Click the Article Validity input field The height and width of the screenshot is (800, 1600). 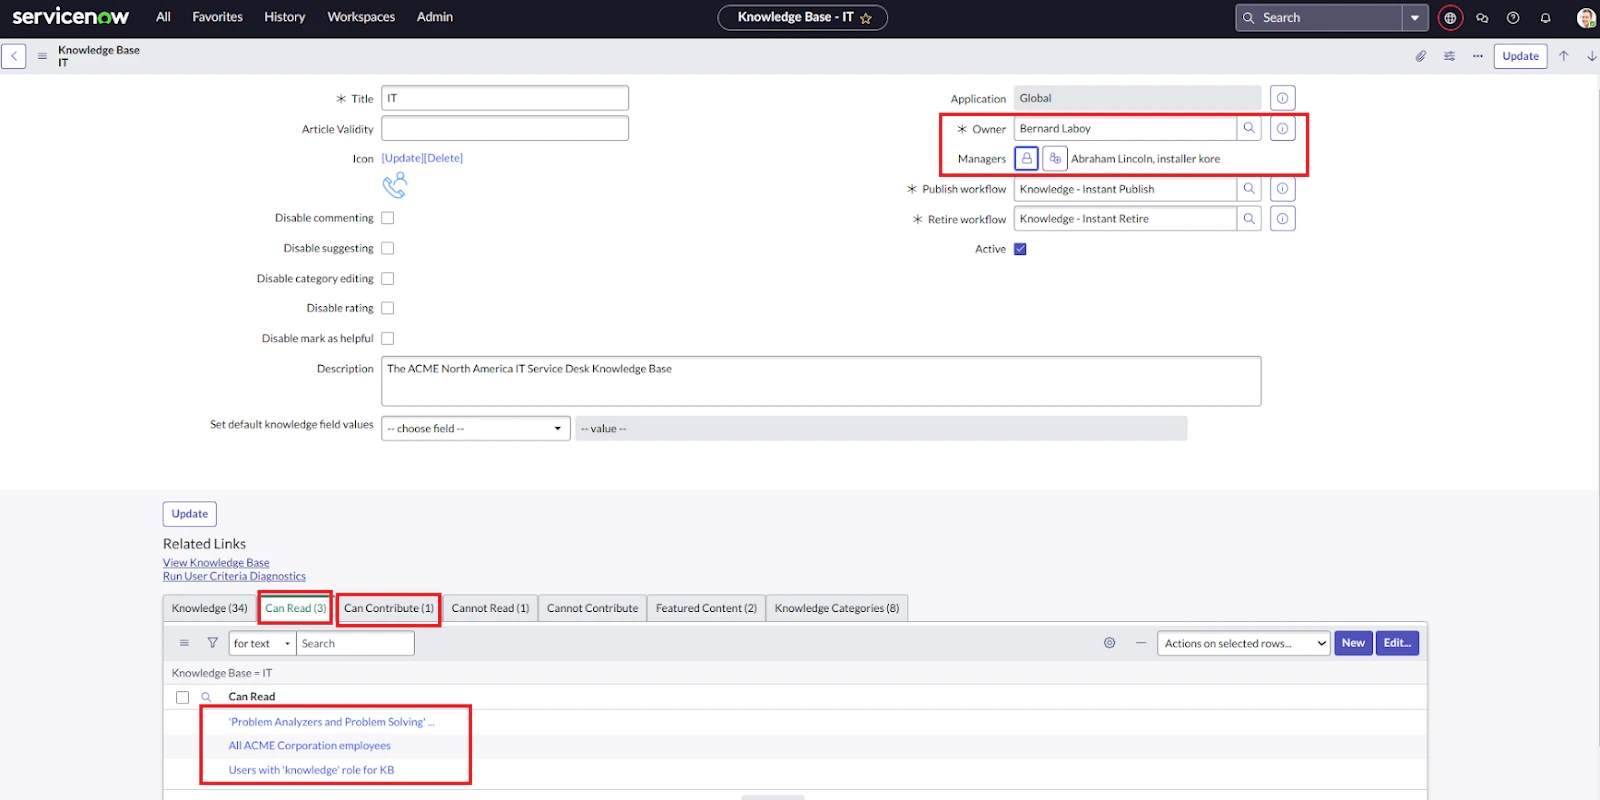(x=505, y=128)
